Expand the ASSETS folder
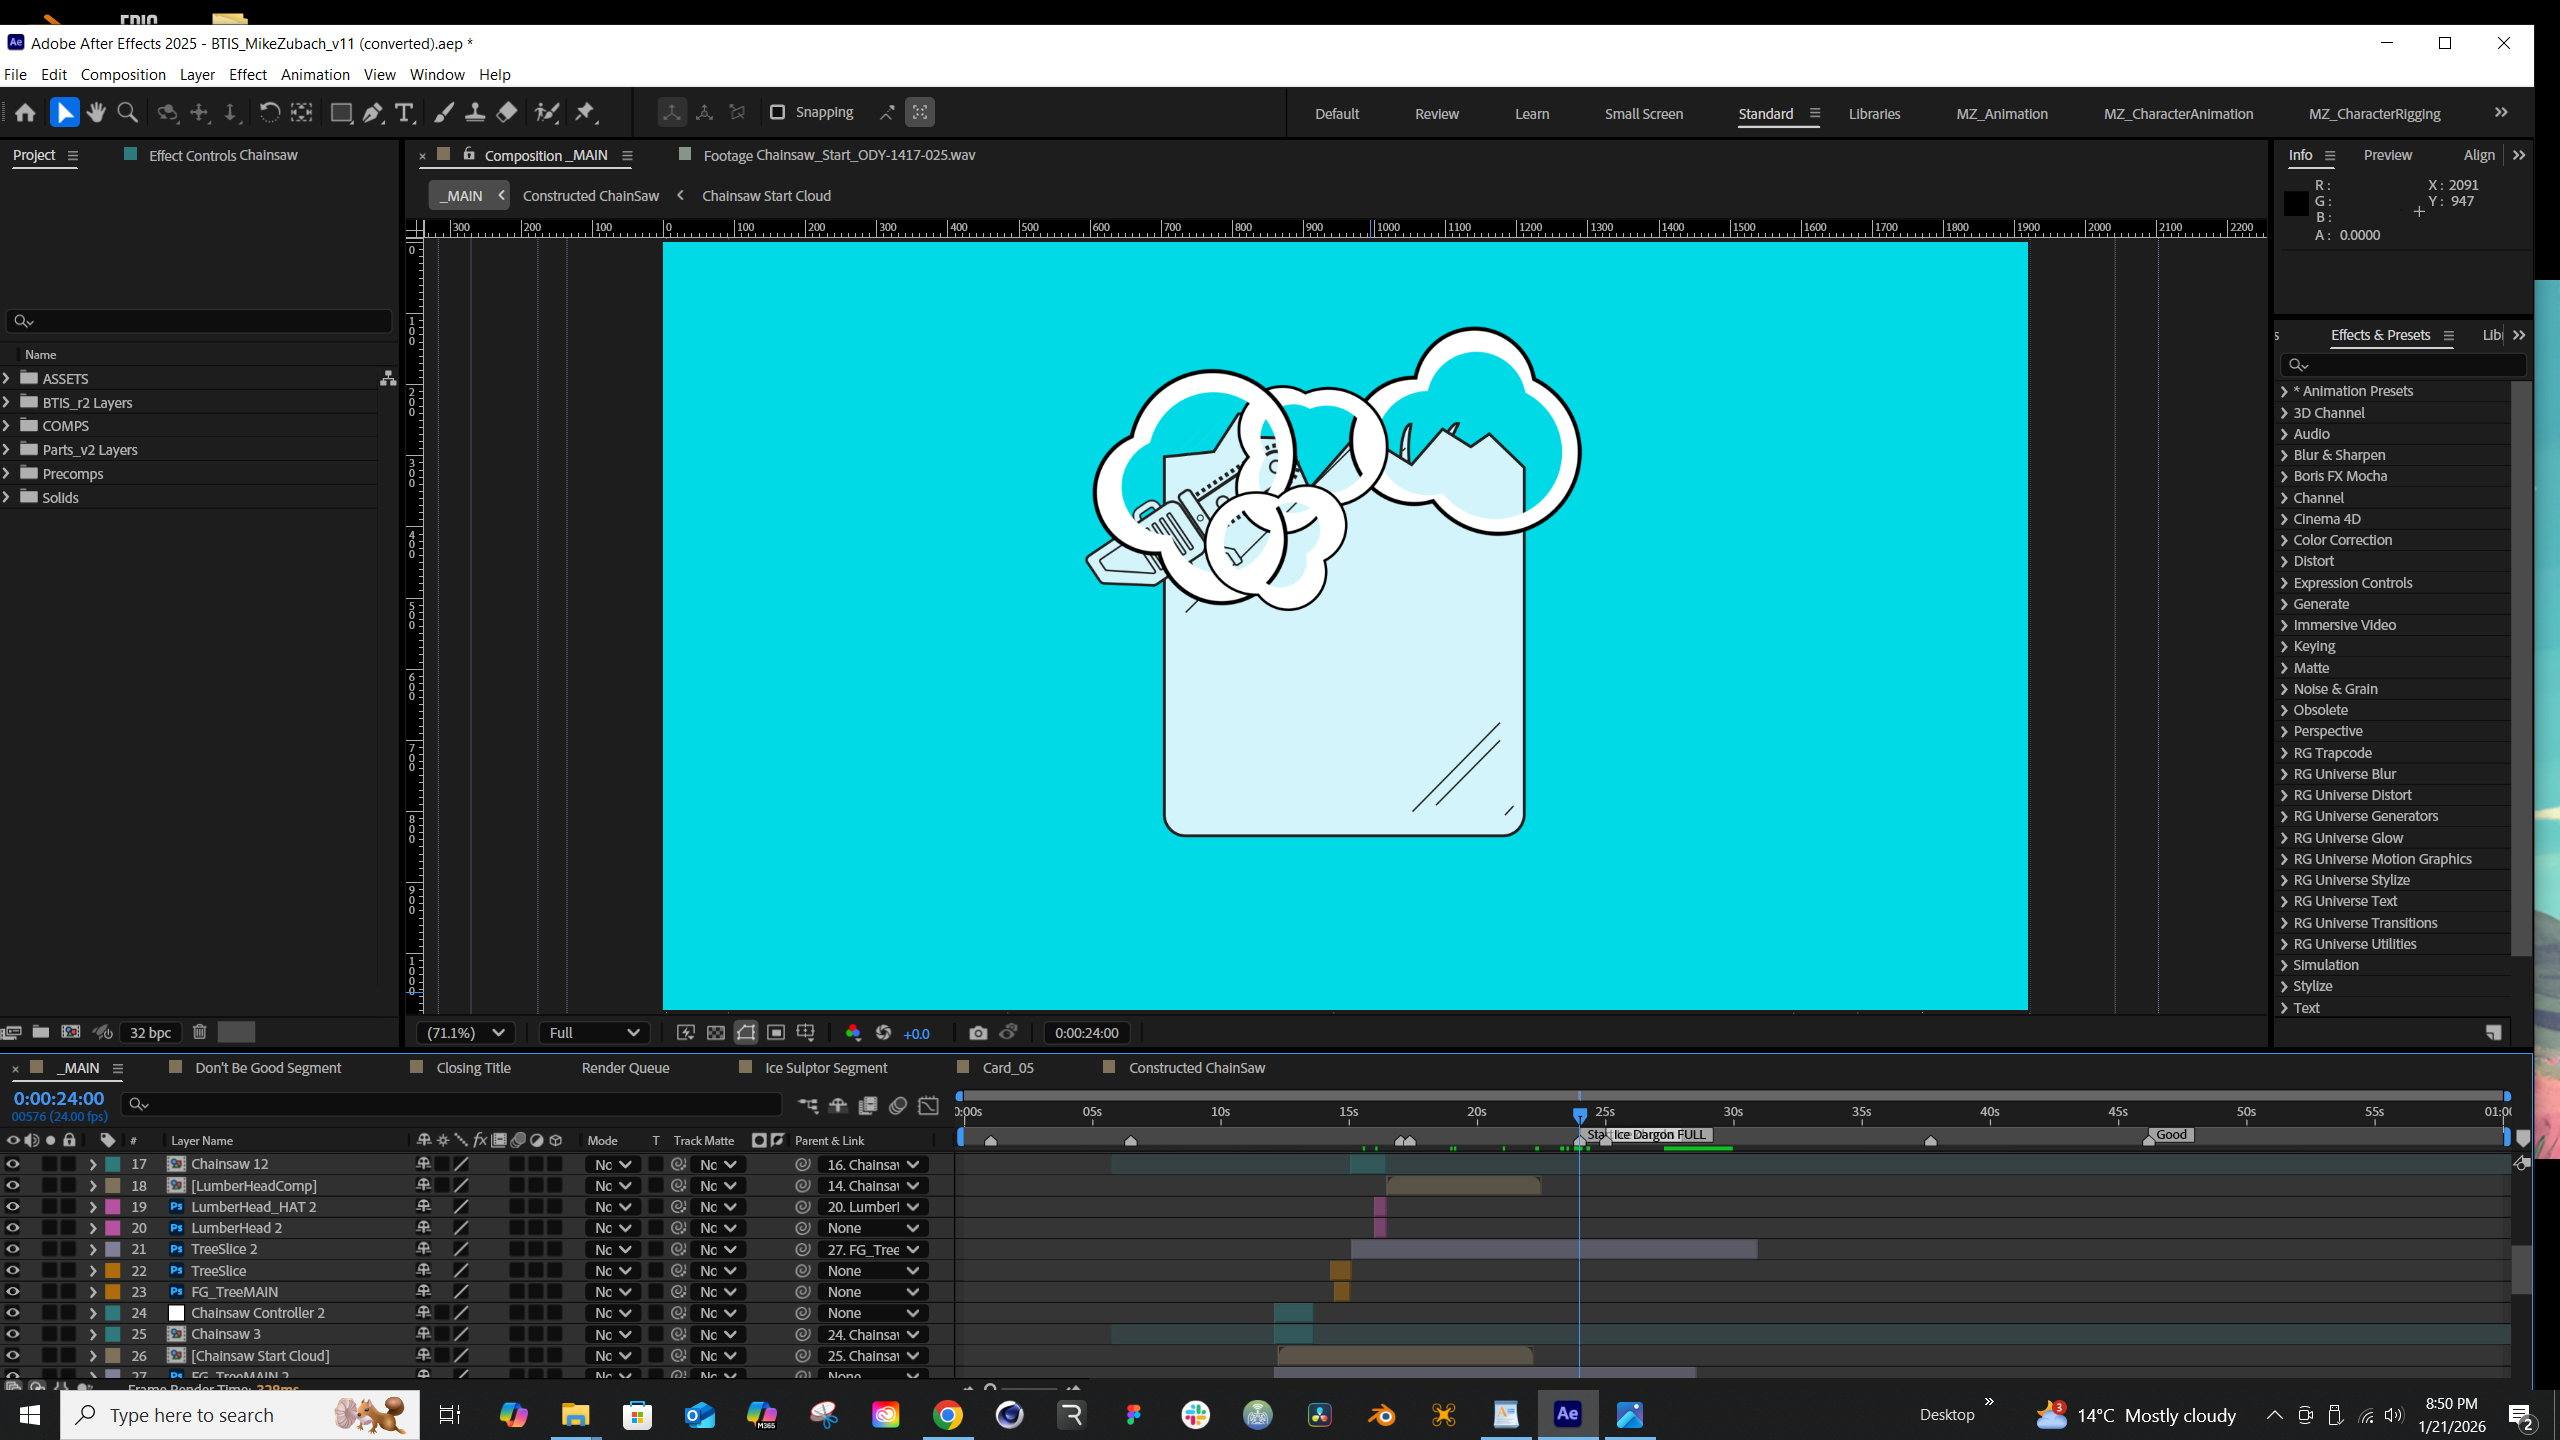Screen dimensions: 2560x1440 (7, 378)
